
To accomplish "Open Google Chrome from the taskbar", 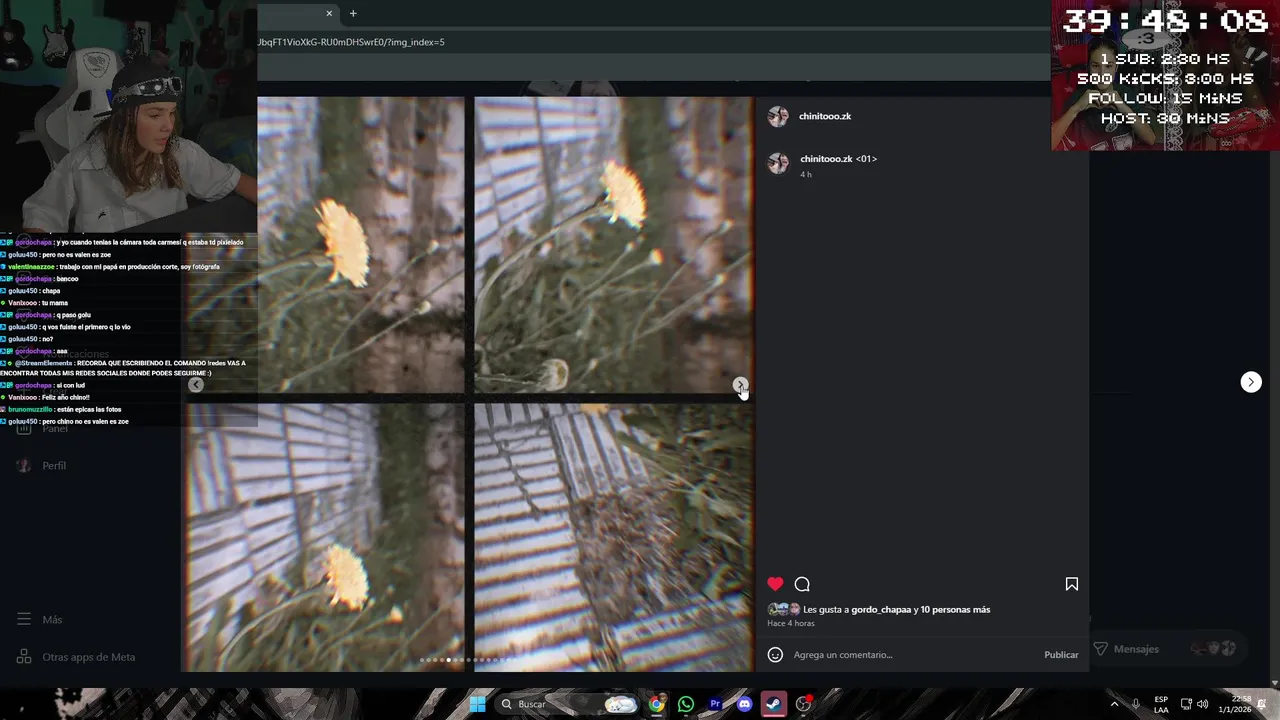I will click(x=656, y=704).
